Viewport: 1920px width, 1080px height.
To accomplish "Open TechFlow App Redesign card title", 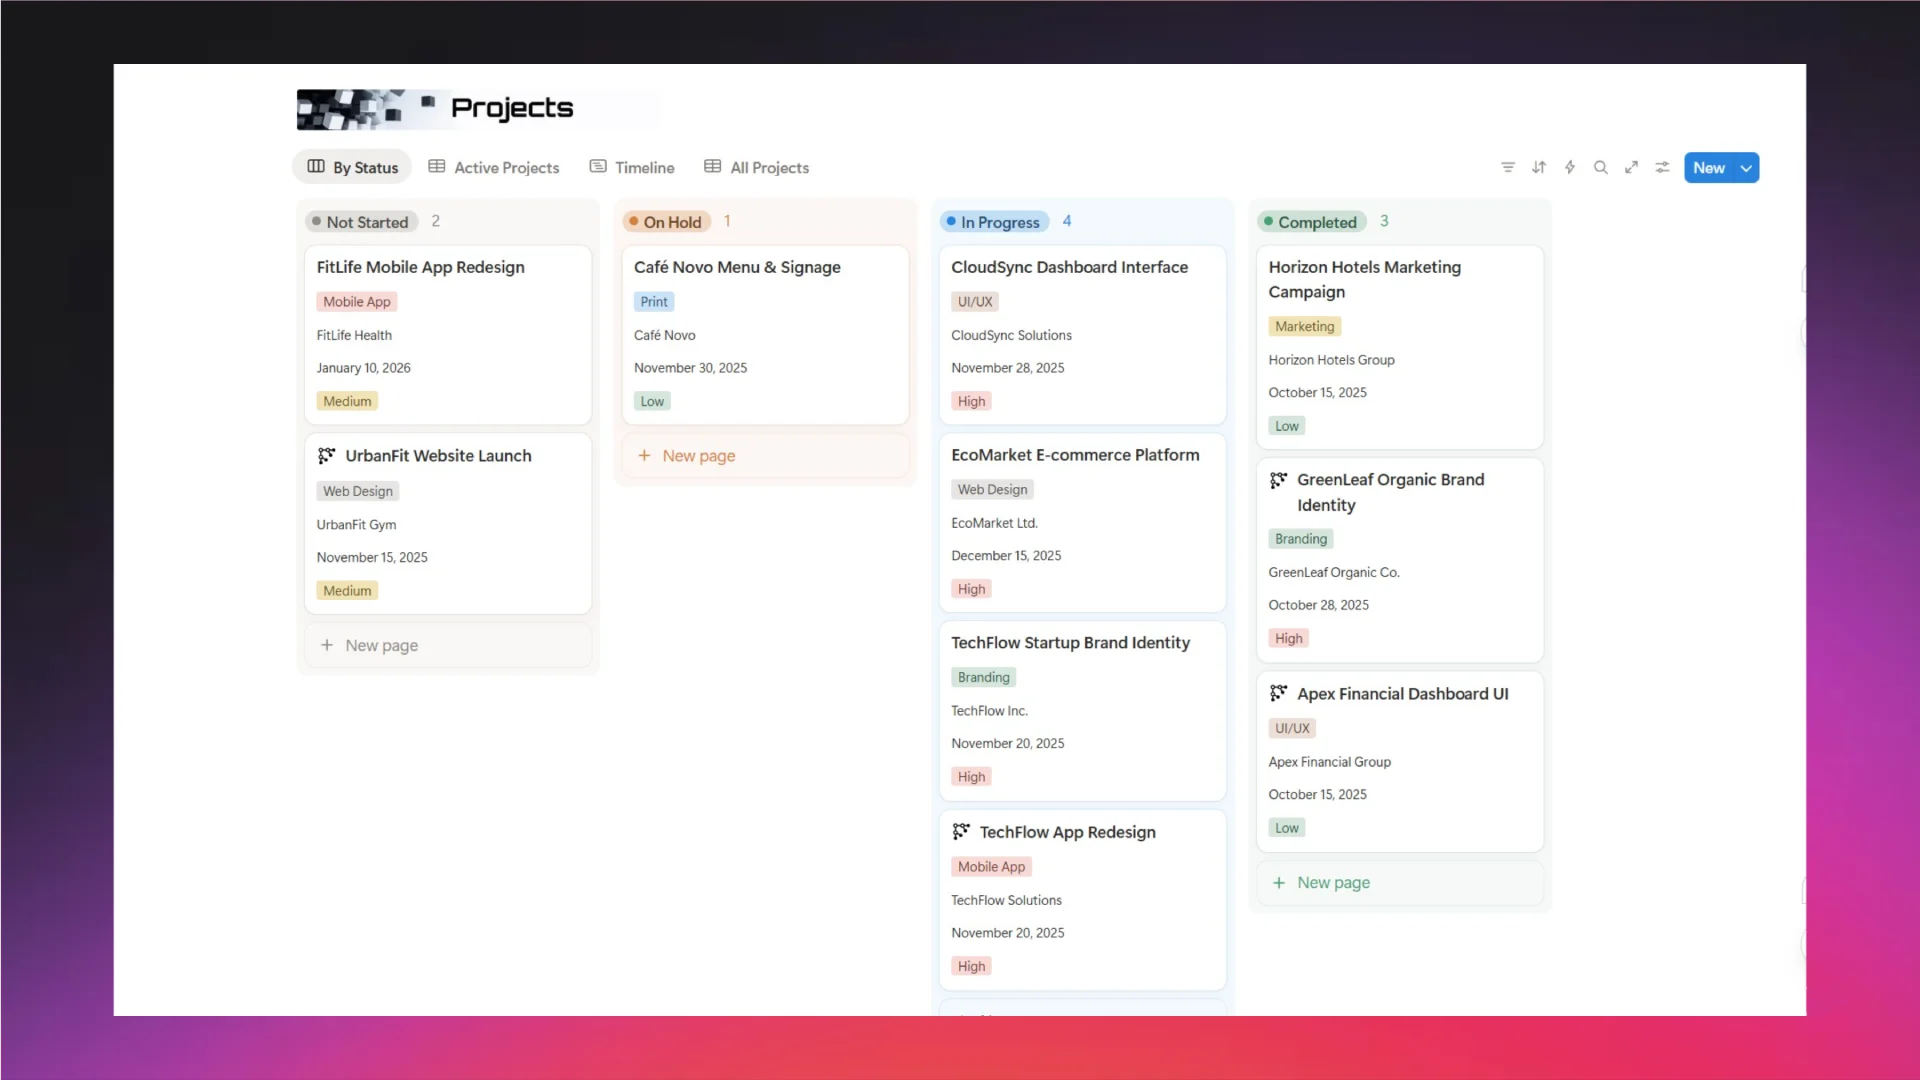I will pos(1067,832).
